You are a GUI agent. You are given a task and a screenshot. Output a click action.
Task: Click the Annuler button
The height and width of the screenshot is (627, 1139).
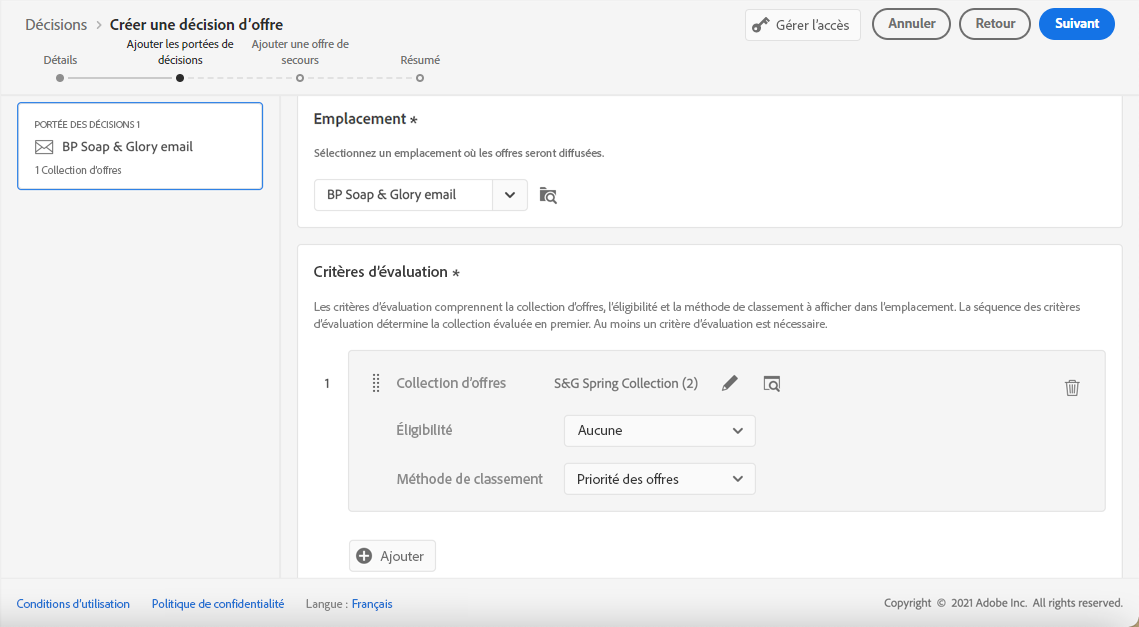(911, 24)
